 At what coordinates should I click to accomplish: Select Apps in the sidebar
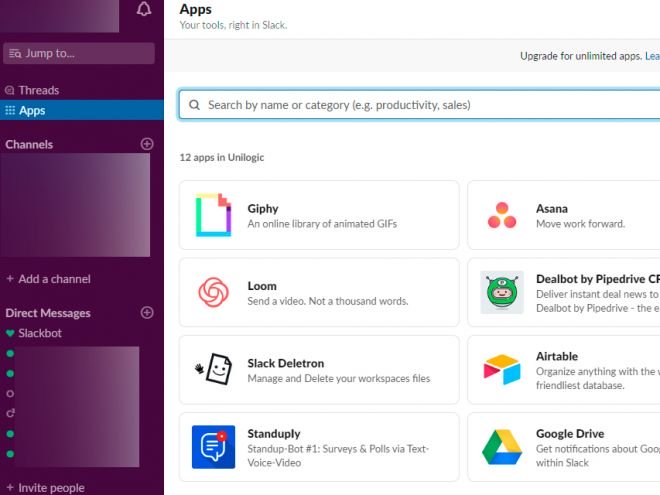[82, 110]
